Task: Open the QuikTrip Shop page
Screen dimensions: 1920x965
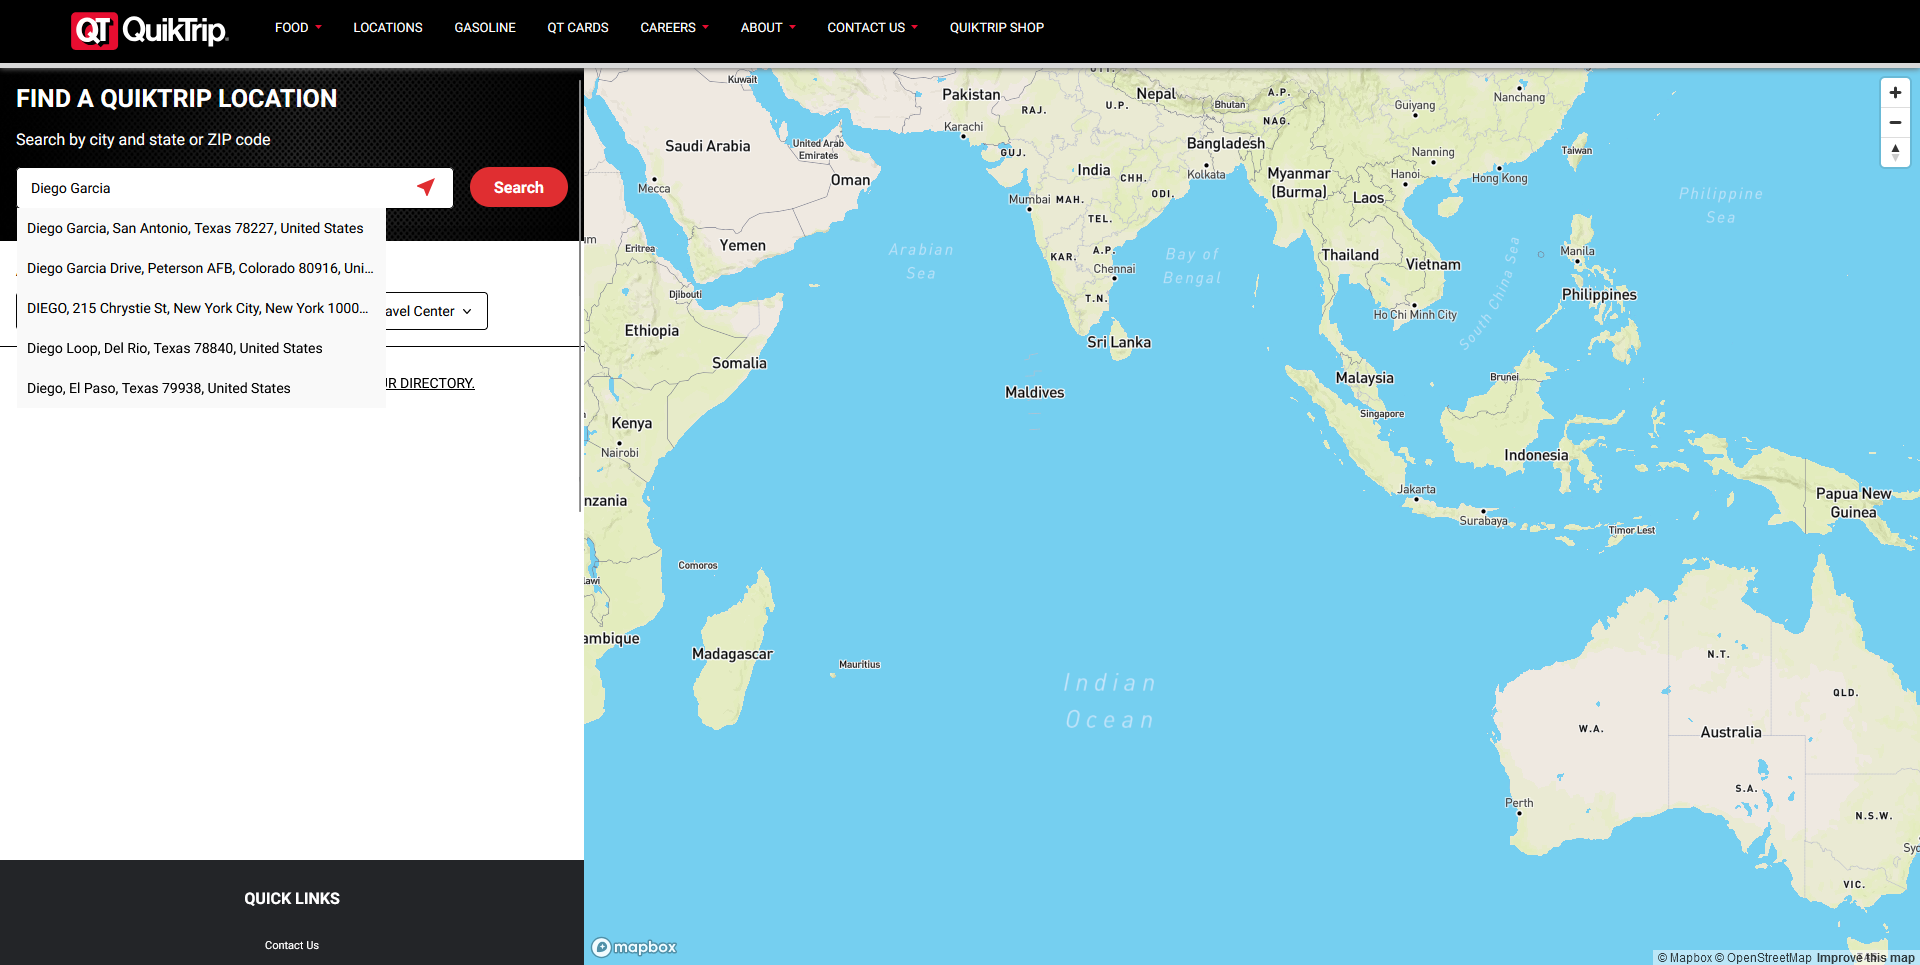Action: 997,28
